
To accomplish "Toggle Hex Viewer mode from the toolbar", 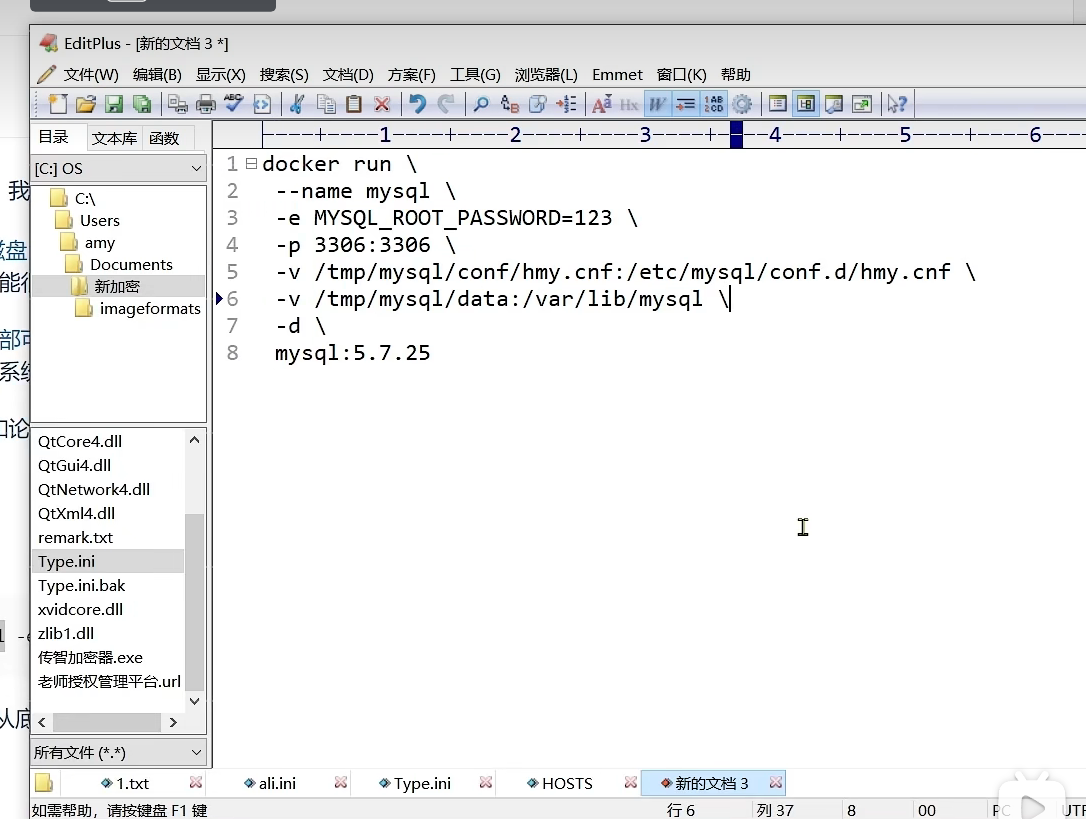I will point(628,103).
